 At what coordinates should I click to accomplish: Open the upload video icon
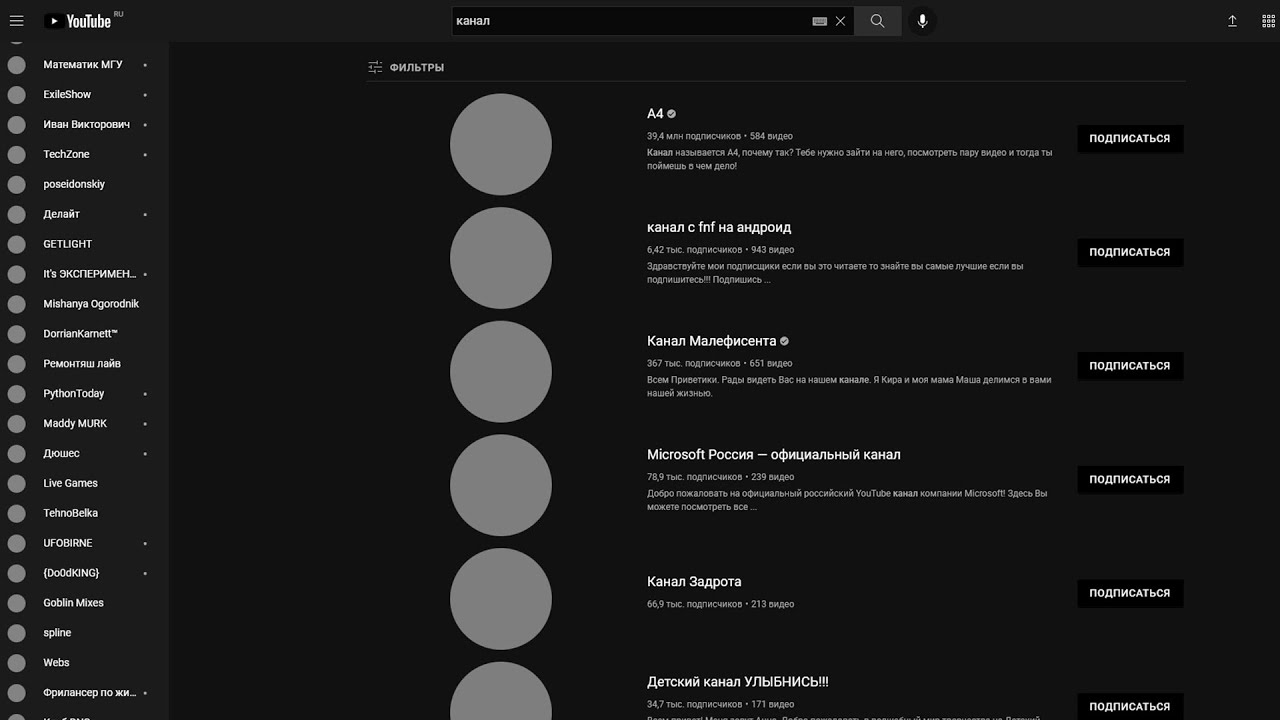coord(1233,21)
